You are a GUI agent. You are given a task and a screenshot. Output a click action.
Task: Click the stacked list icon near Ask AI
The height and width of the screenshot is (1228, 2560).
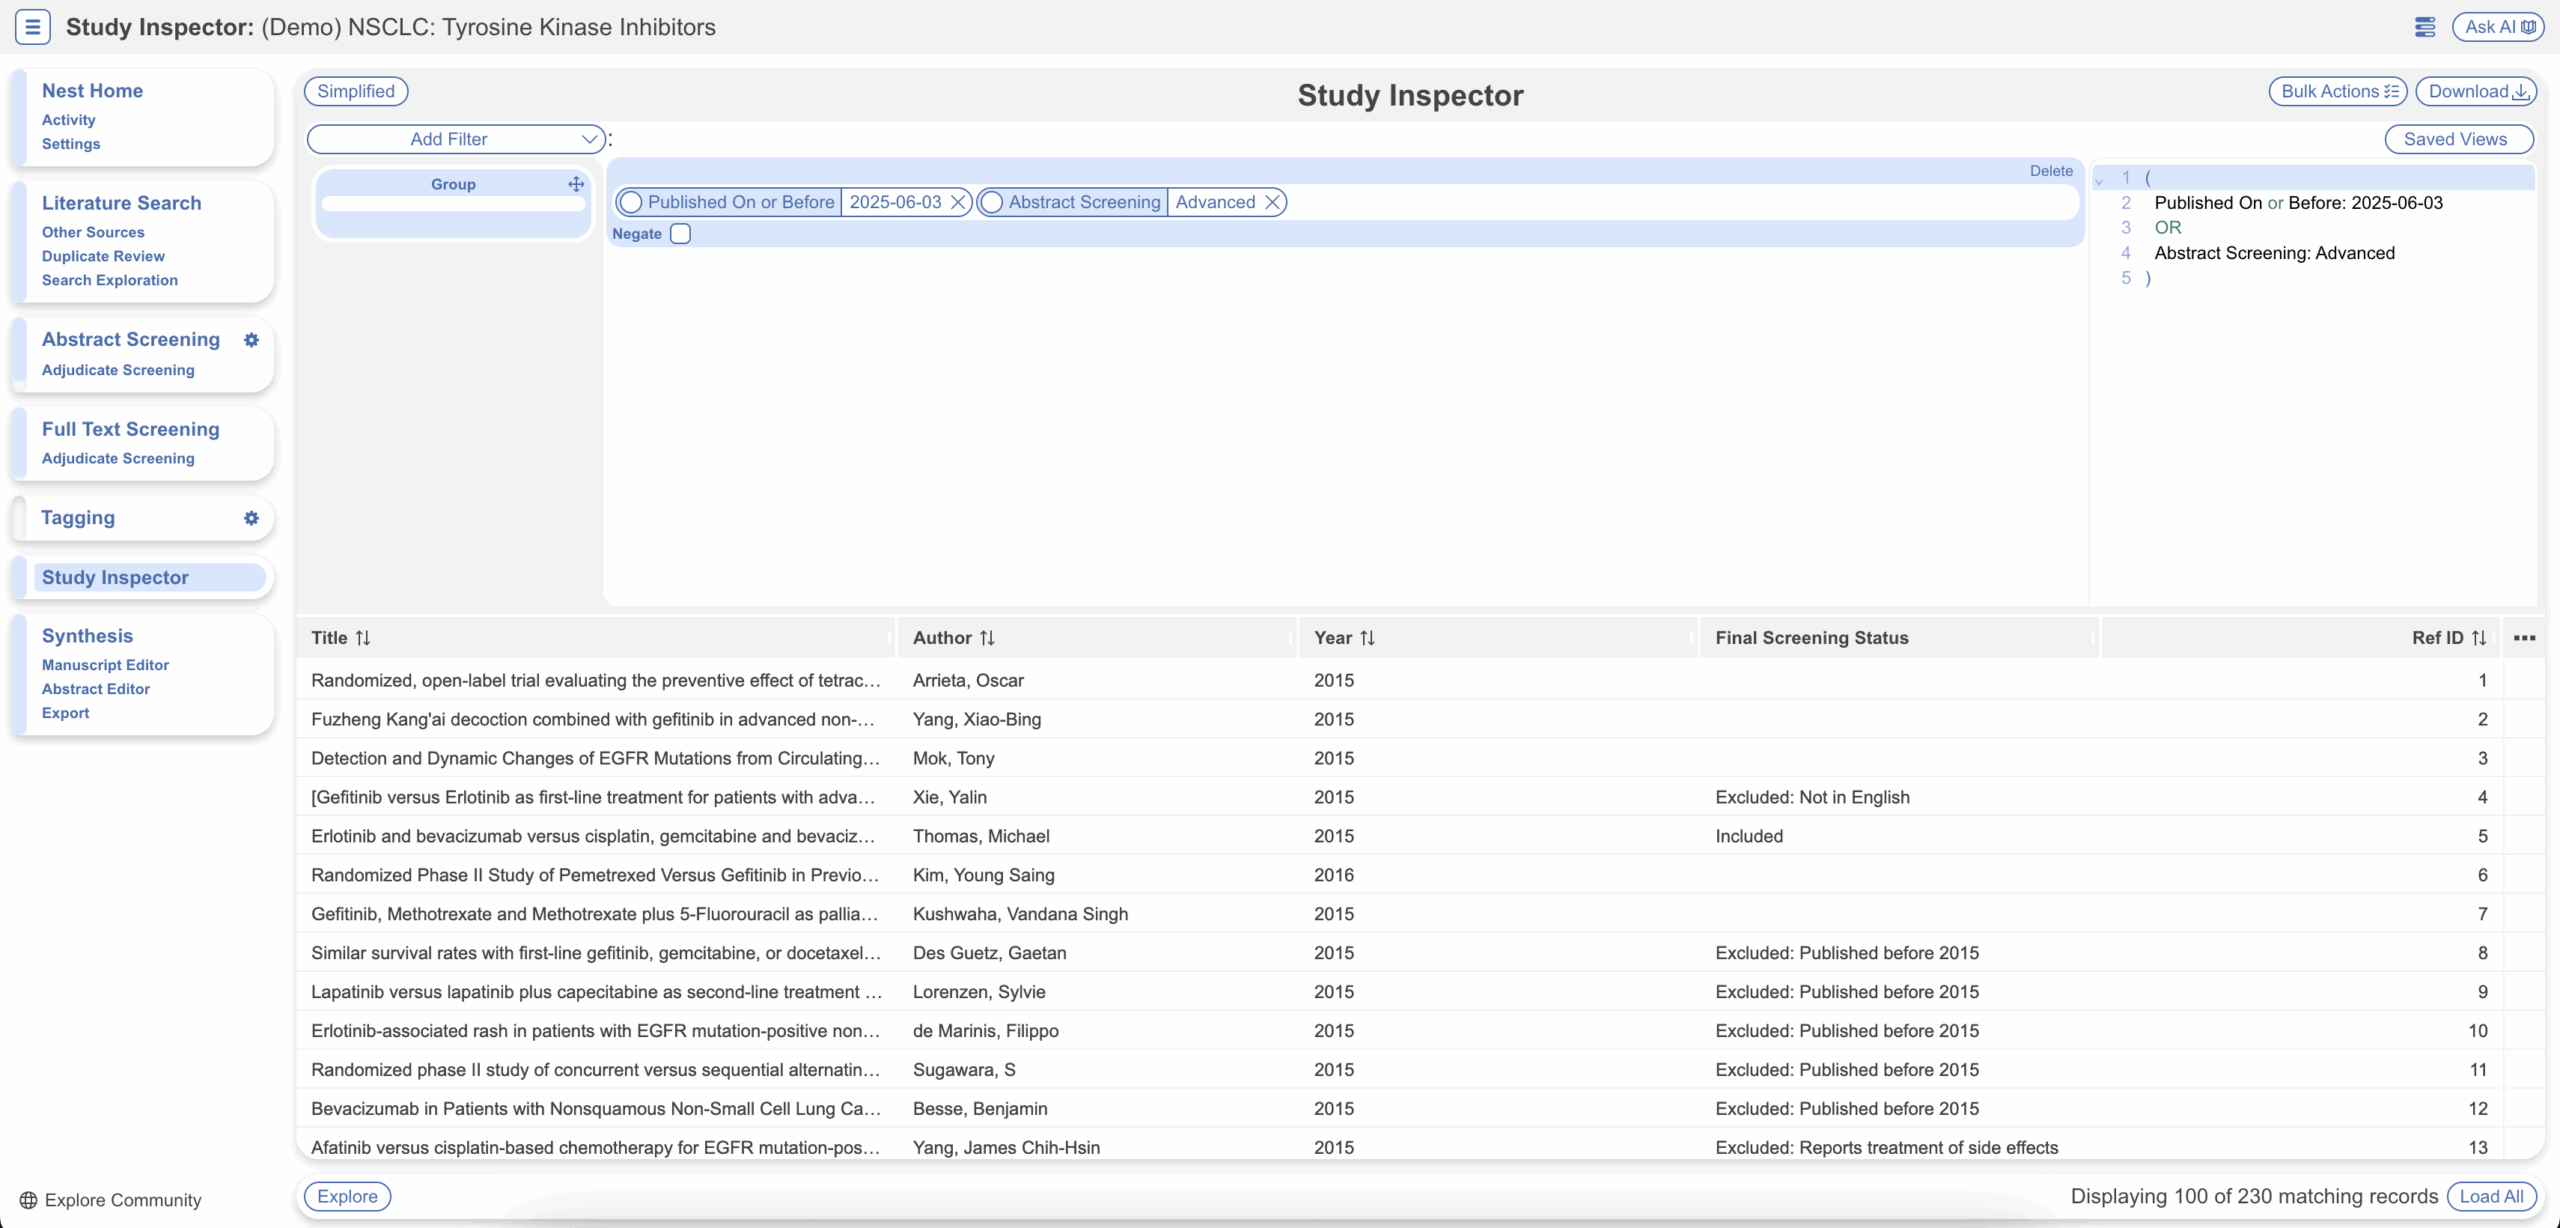[2424, 27]
